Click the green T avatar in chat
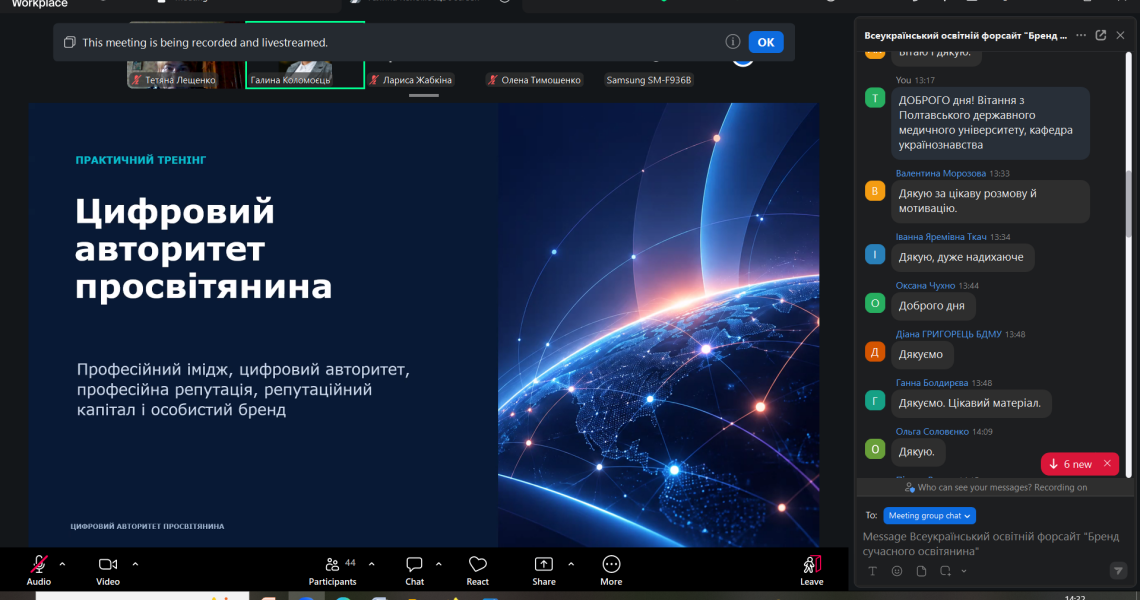 tap(875, 98)
